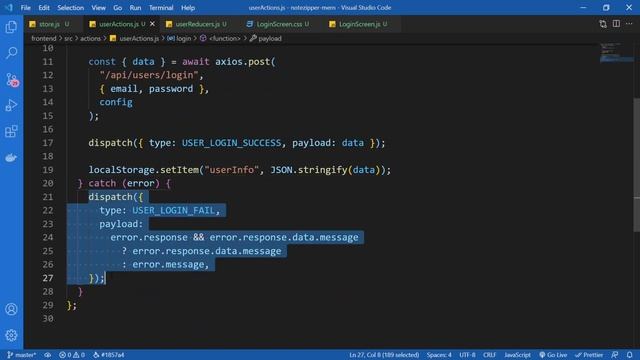Click the editor vertical scrollbar
The width and height of the screenshot is (640, 360).
pyautogui.click(x=637, y=165)
